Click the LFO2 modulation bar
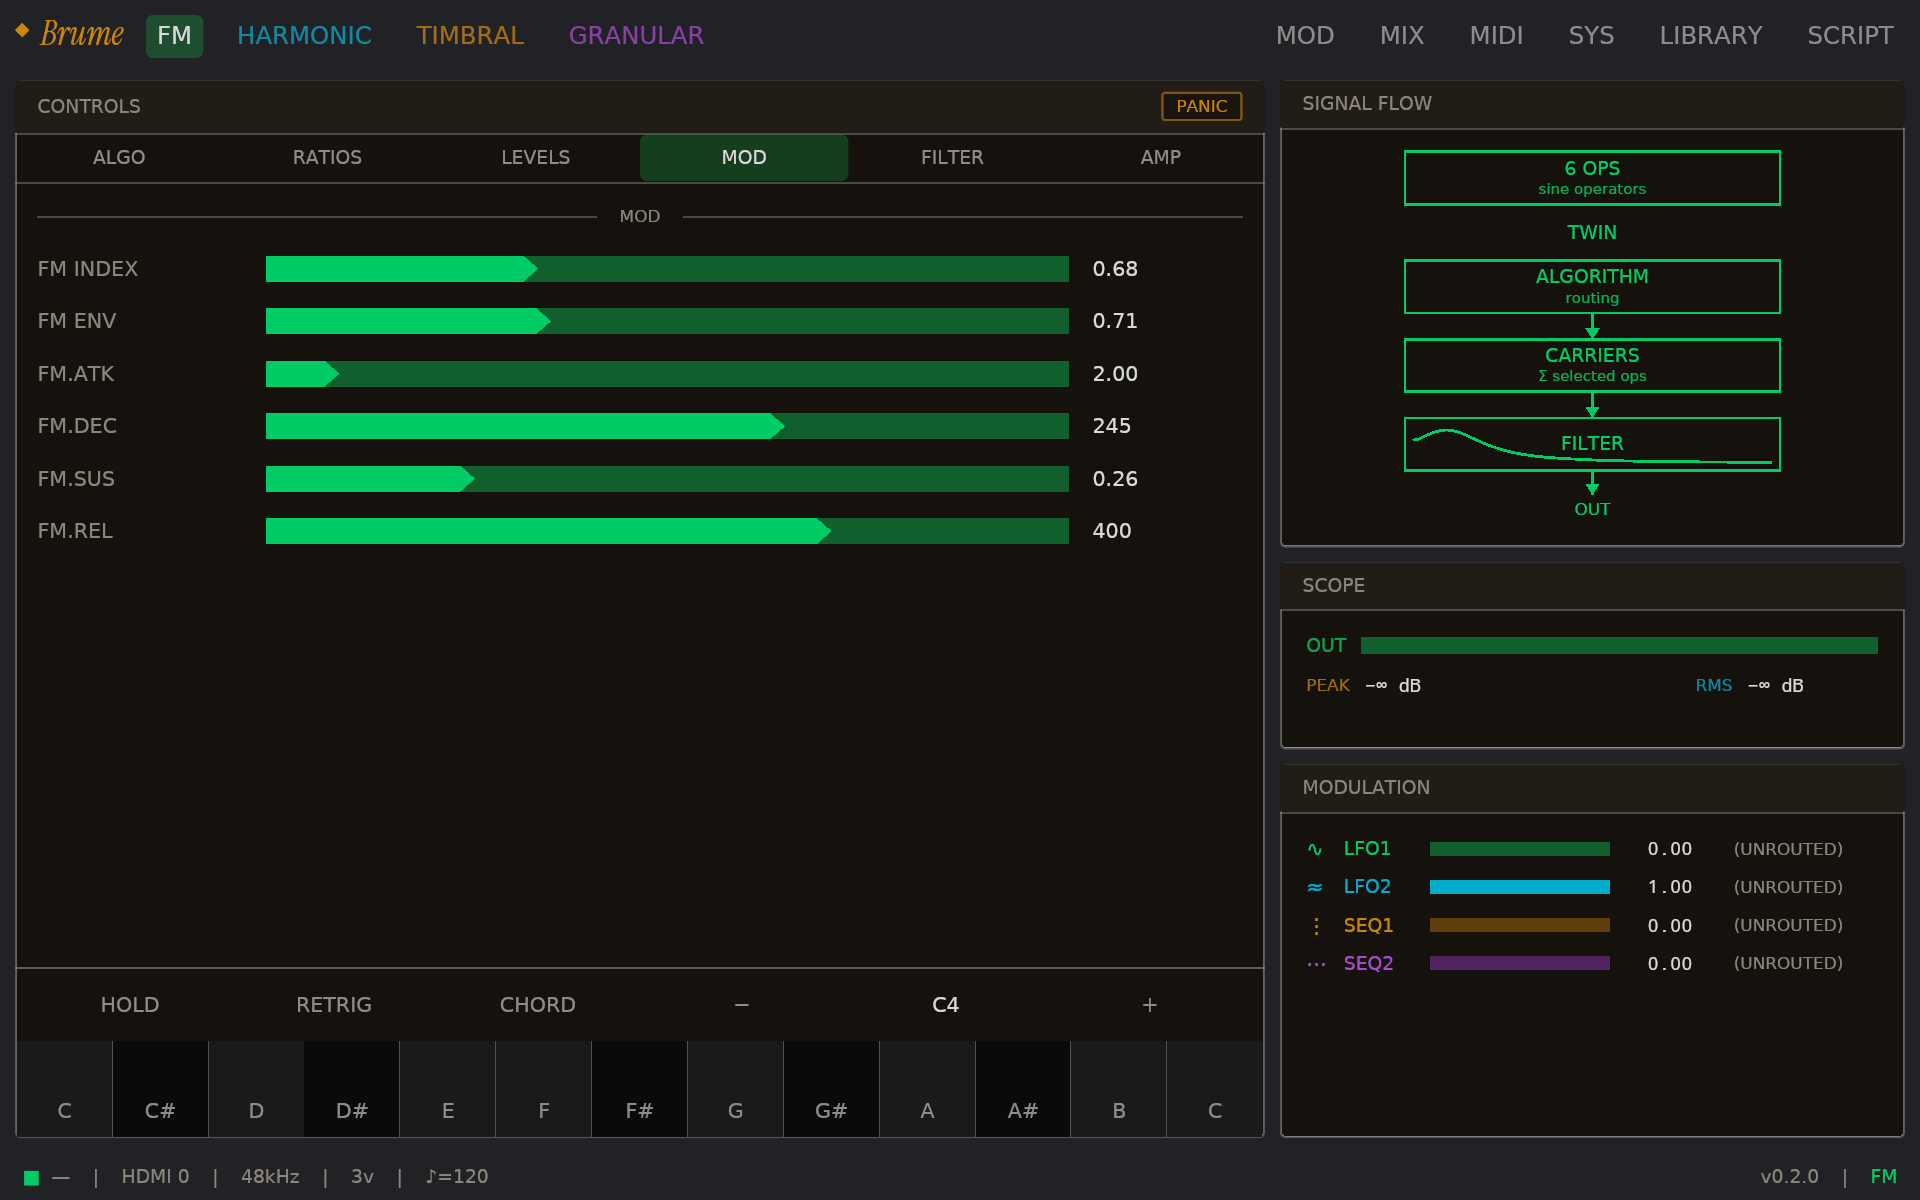The image size is (1920, 1200). pyautogui.click(x=1520, y=887)
